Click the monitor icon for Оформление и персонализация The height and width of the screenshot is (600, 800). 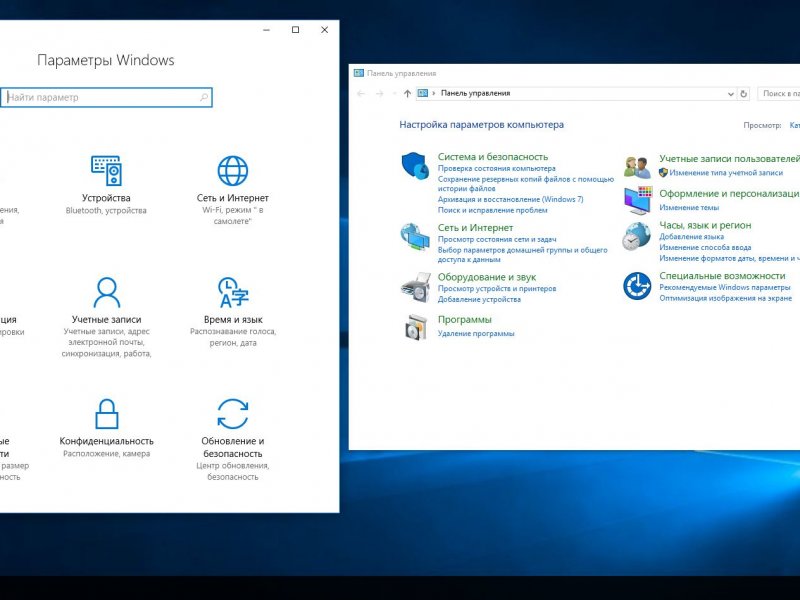tap(638, 200)
